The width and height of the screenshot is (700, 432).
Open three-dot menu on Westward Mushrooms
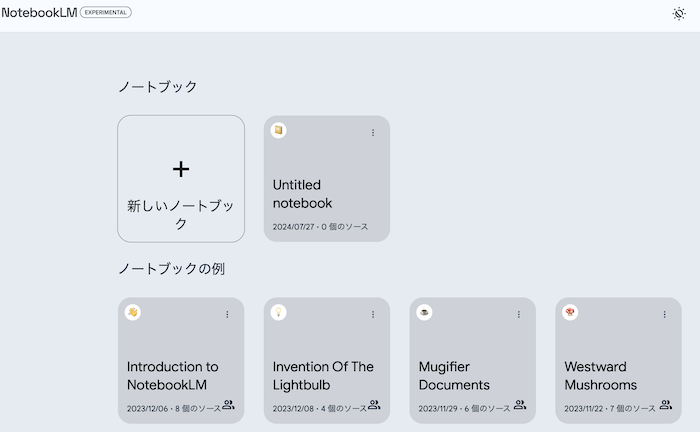(x=664, y=314)
